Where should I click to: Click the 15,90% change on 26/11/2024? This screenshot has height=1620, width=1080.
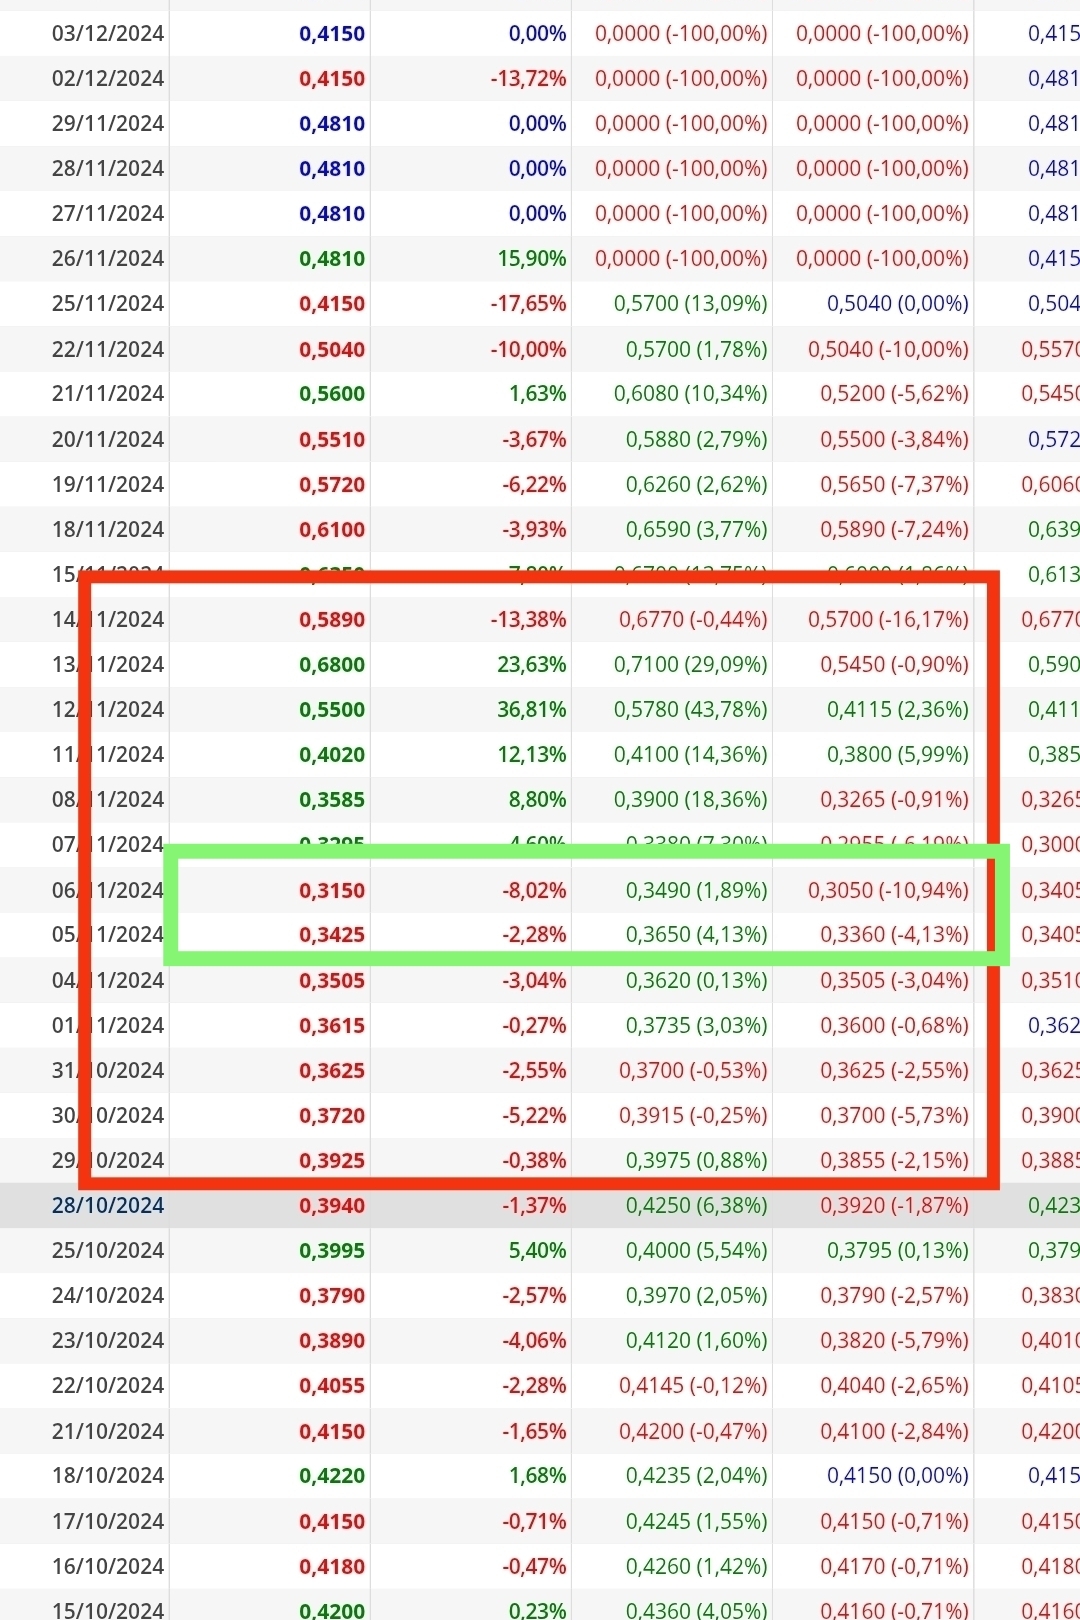click(532, 259)
